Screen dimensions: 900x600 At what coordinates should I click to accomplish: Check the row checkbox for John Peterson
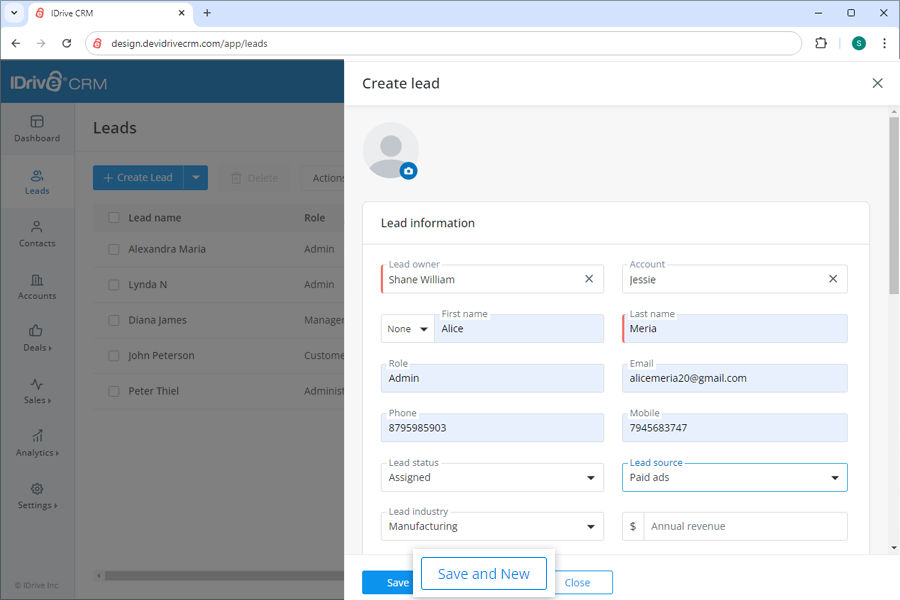click(x=113, y=355)
